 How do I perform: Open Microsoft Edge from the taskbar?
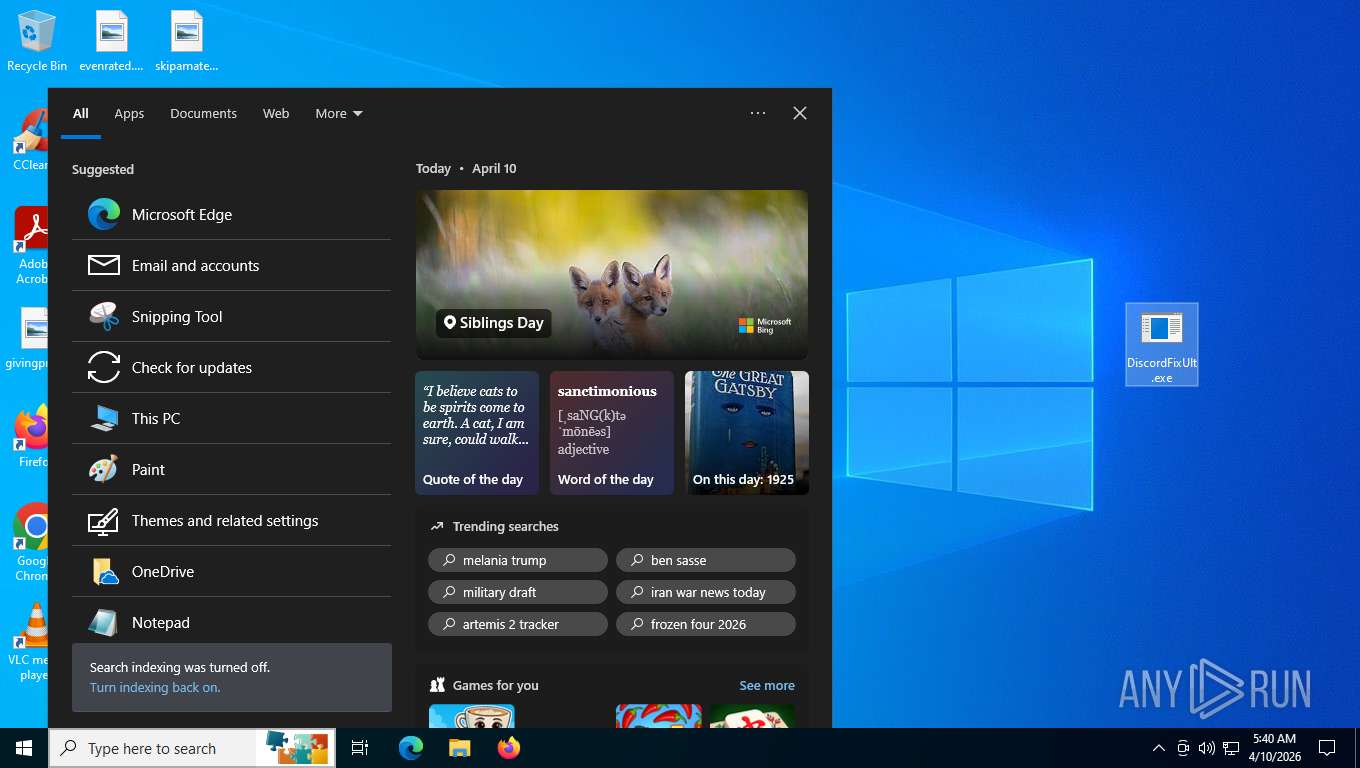pos(411,748)
